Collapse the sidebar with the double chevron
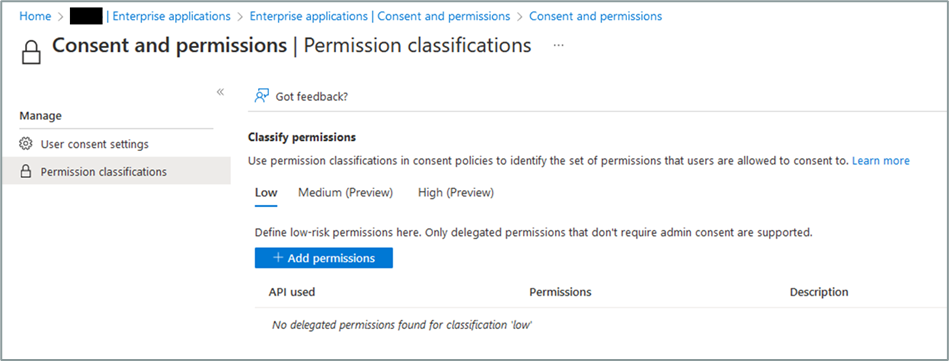This screenshot has width=949, height=361. click(x=220, y=92)
